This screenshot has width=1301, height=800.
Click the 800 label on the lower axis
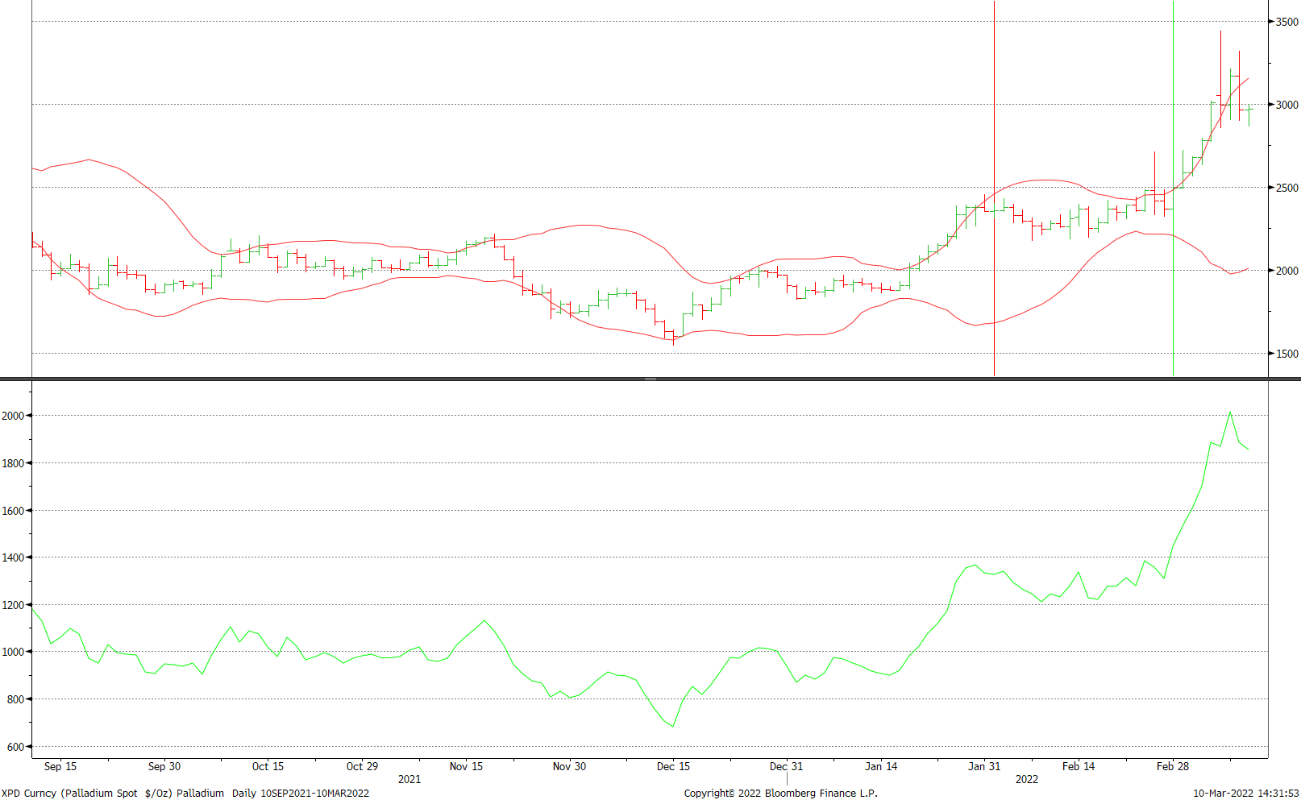17,699
